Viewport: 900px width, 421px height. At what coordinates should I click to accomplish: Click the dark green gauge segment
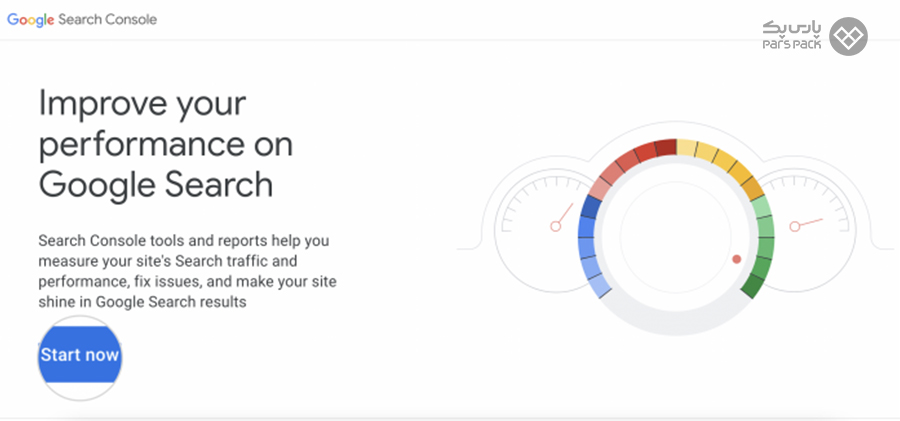[x=754, y=285]
